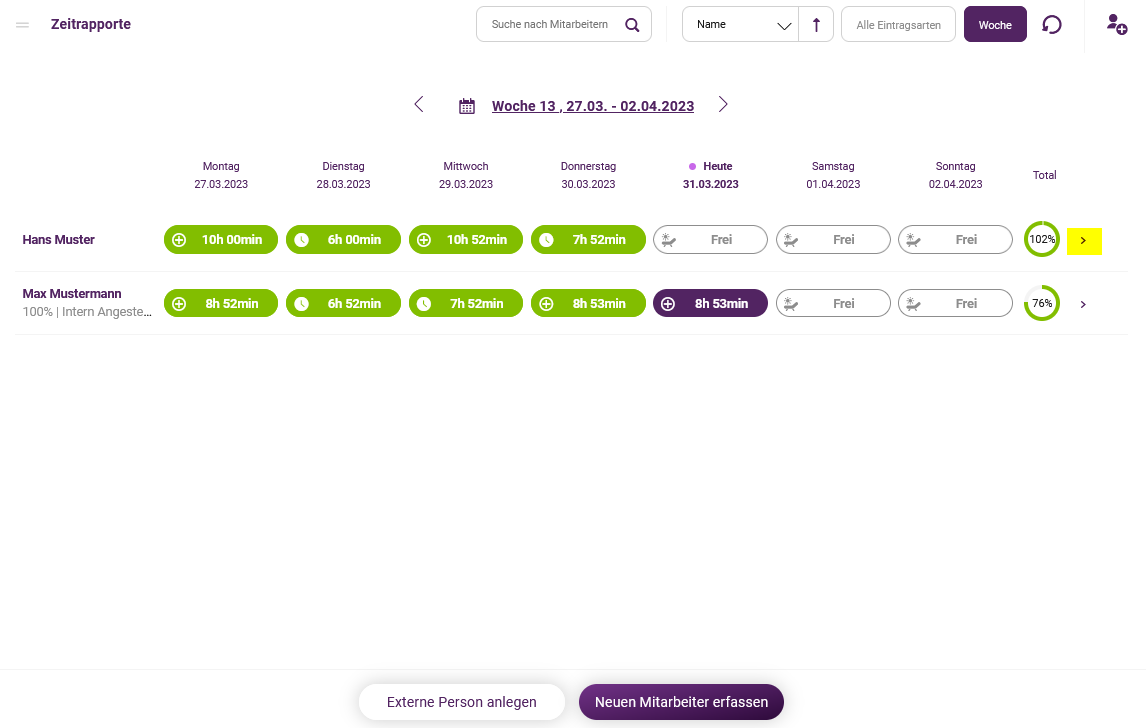Image resolution: width=1146 pixels, height=728 pixels.
Task: Click Max Mustermann's Sunday Frei pill
Action: 955,303
